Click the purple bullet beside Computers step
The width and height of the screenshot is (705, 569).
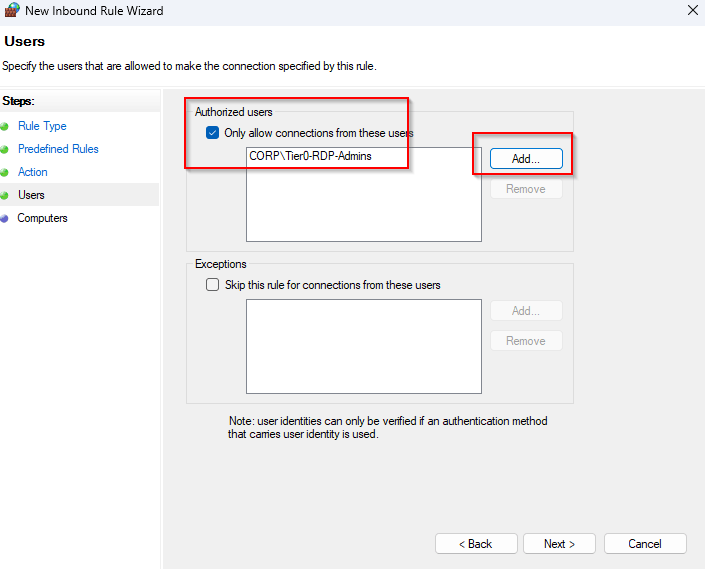pyautogui.click(x=5, y=218)
